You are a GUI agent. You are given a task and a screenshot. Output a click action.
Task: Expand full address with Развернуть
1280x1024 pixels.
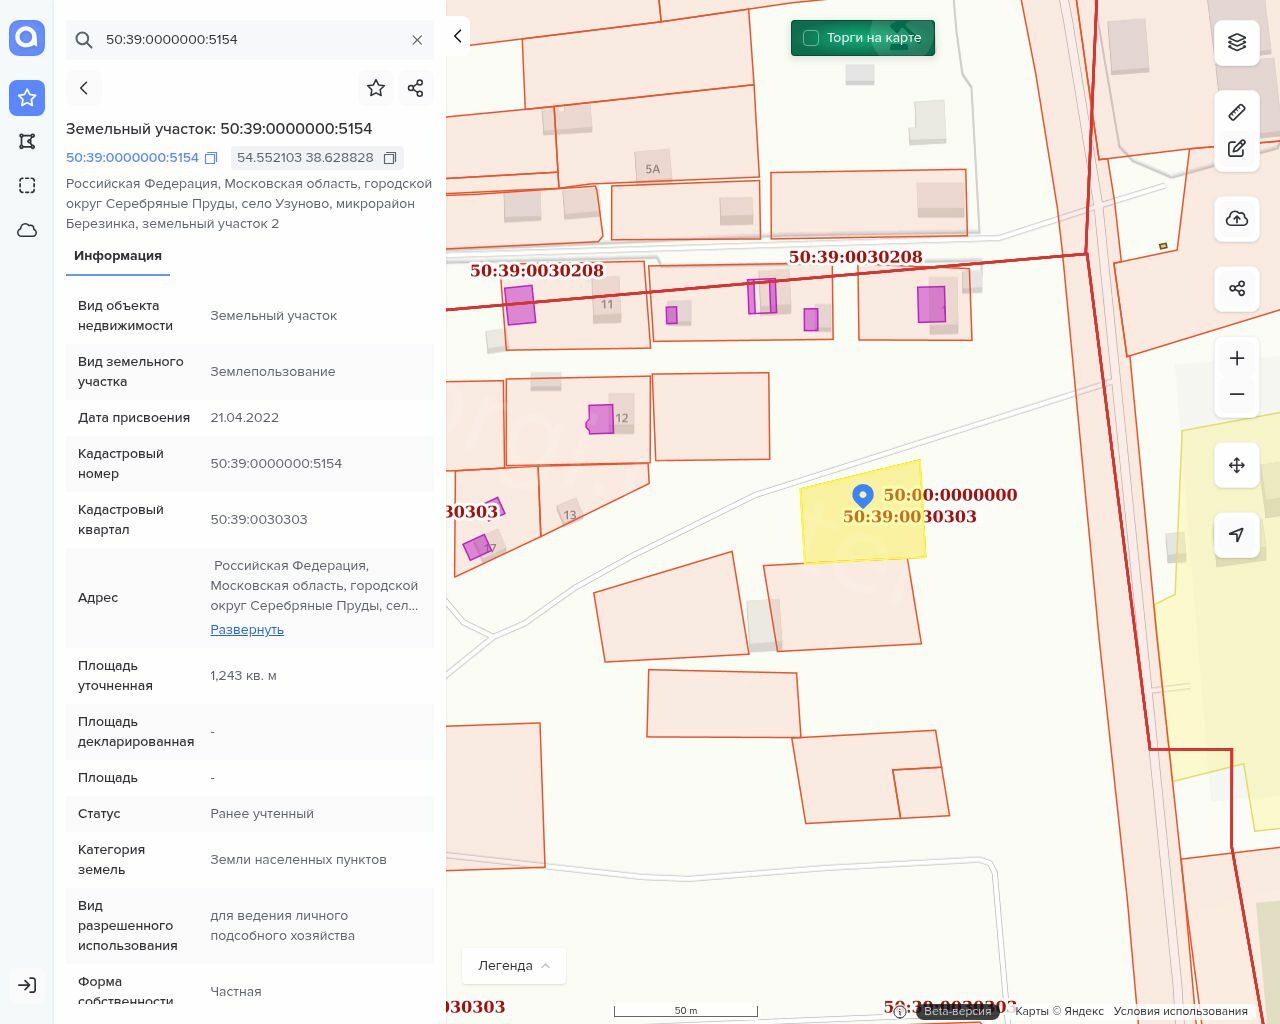click(247, 630)
